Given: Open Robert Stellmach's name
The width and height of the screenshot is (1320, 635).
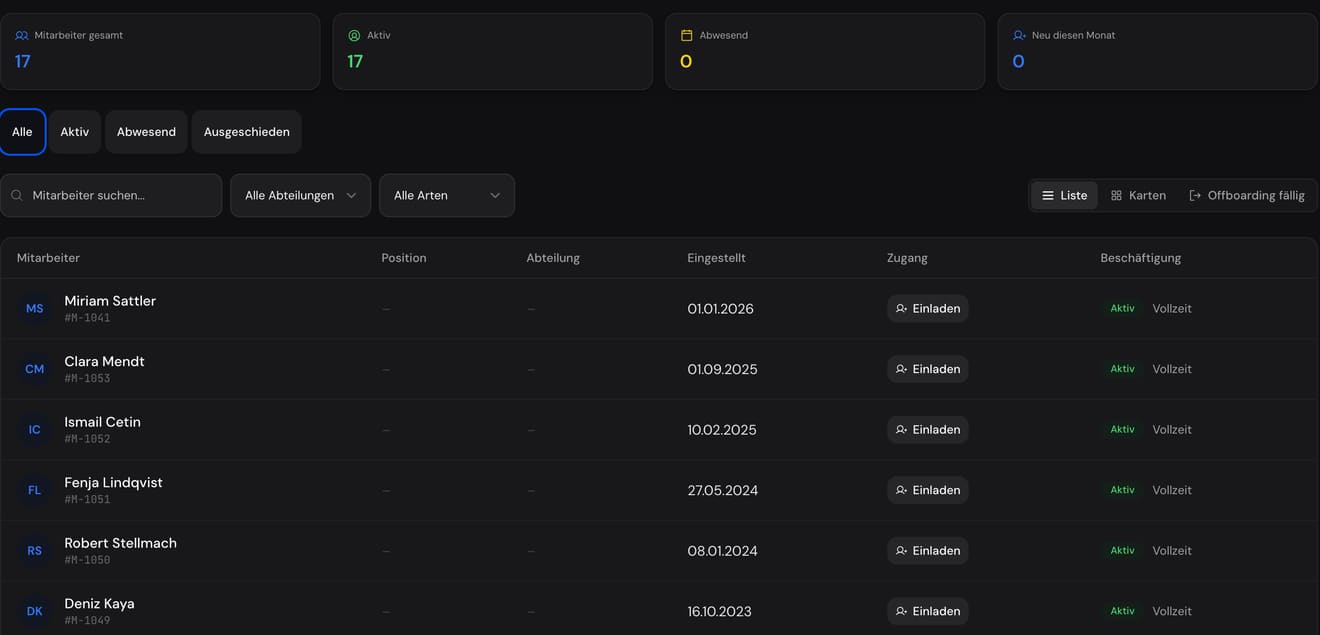Looking at the screenshot, I should click(120, 543).
